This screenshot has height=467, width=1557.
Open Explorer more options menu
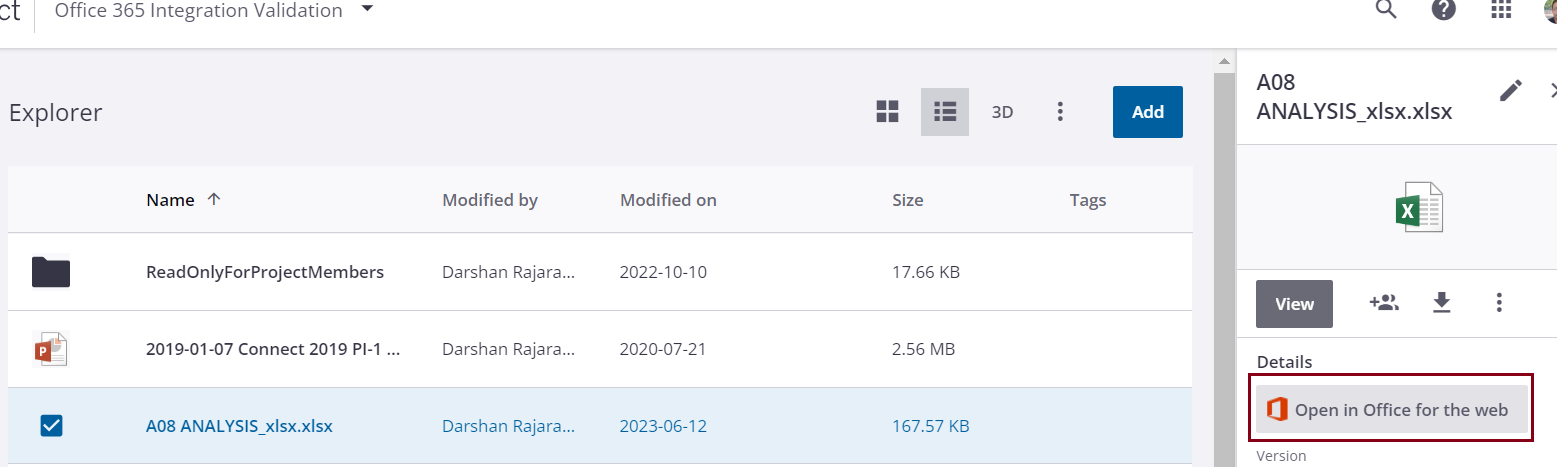tap(1060, 112)
